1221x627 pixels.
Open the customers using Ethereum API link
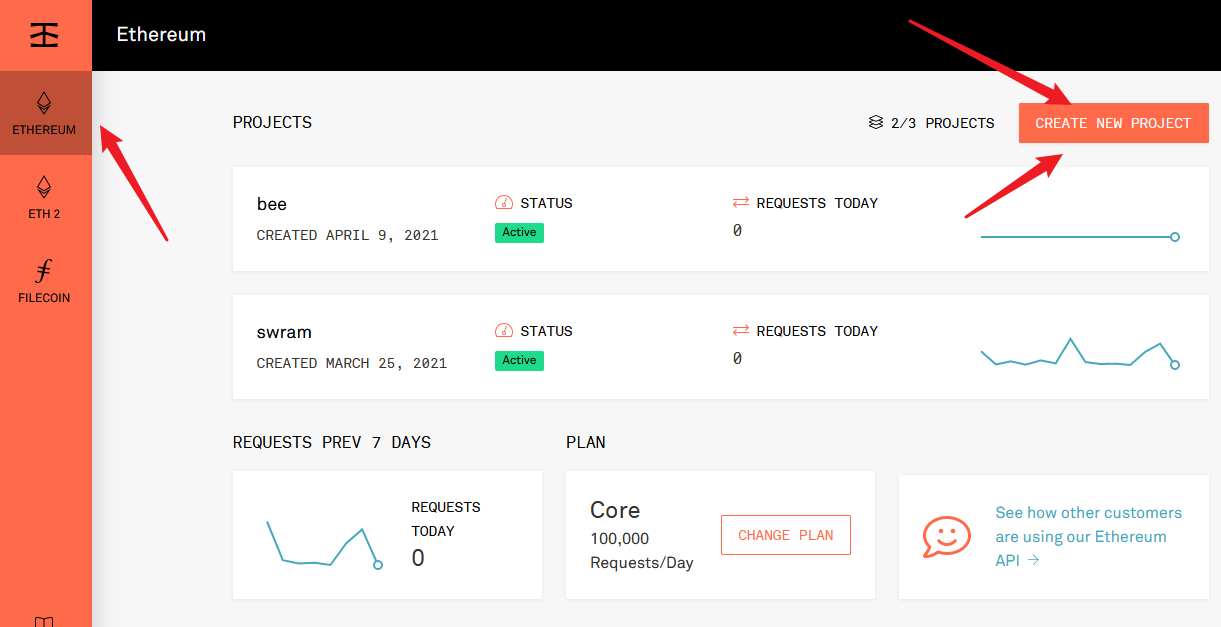[1088, 536]
